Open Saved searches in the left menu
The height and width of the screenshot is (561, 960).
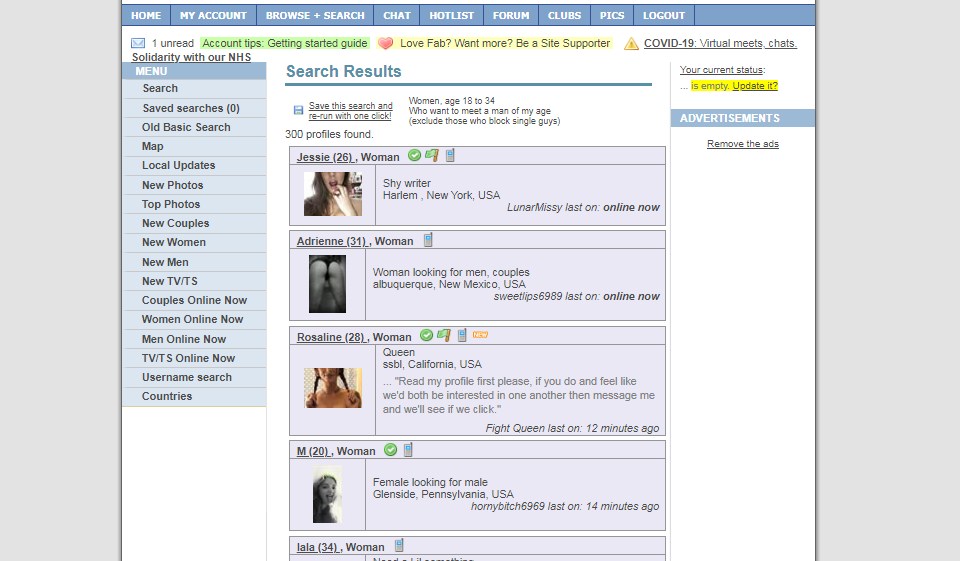click(x=190, y=108)
